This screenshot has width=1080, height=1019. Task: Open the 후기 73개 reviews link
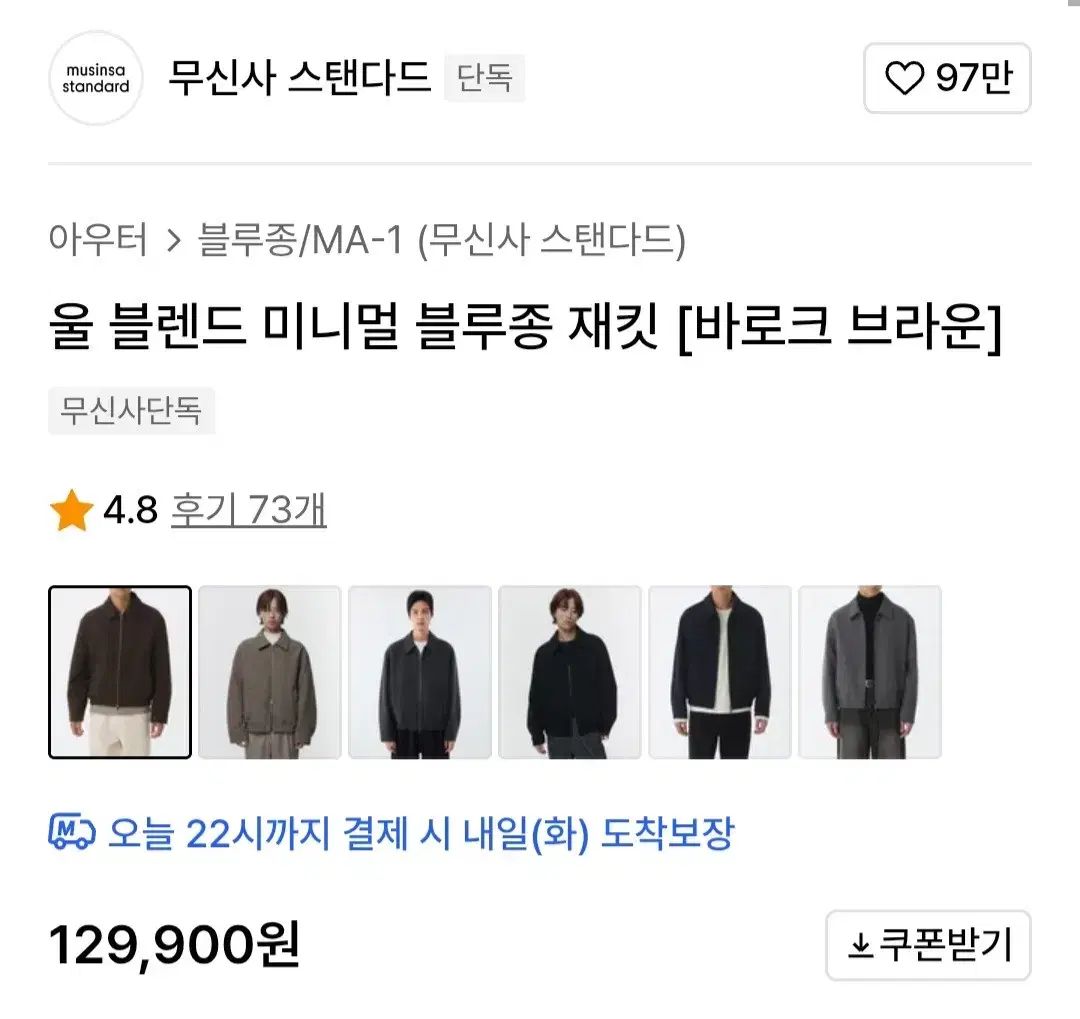pos(248,511)
